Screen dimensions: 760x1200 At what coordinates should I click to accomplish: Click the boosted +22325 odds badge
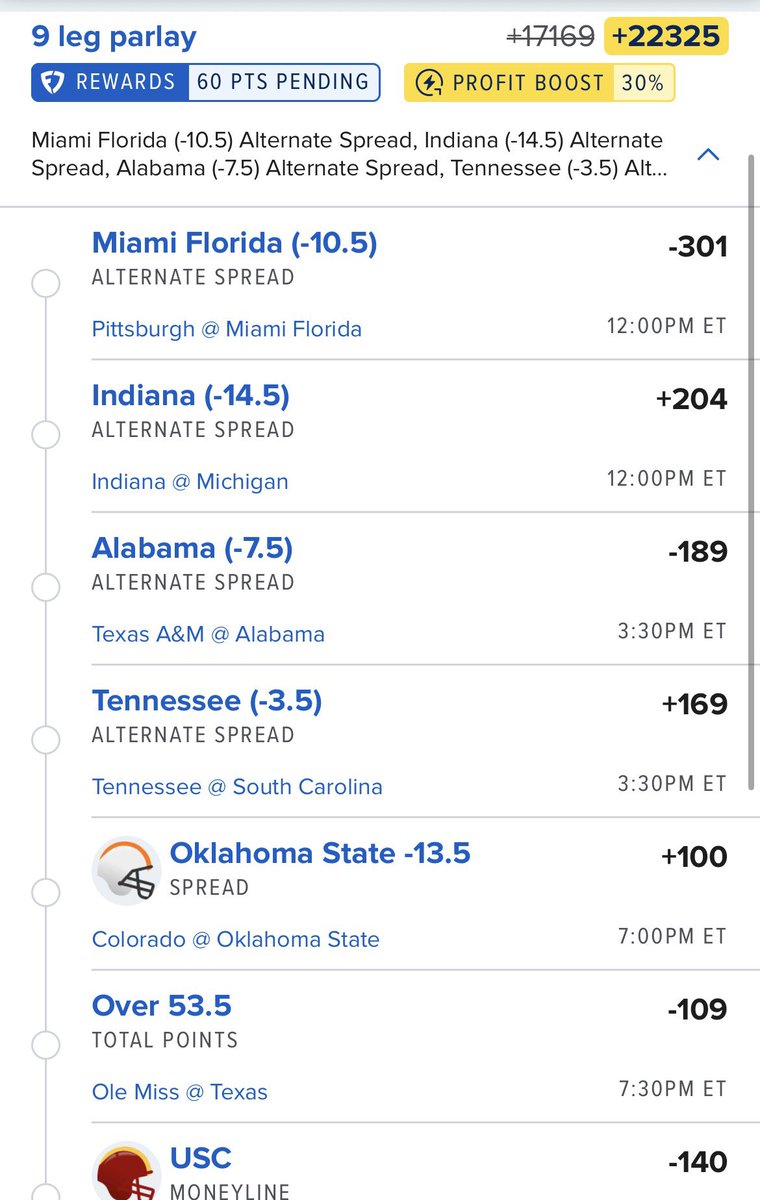[666, 37]
